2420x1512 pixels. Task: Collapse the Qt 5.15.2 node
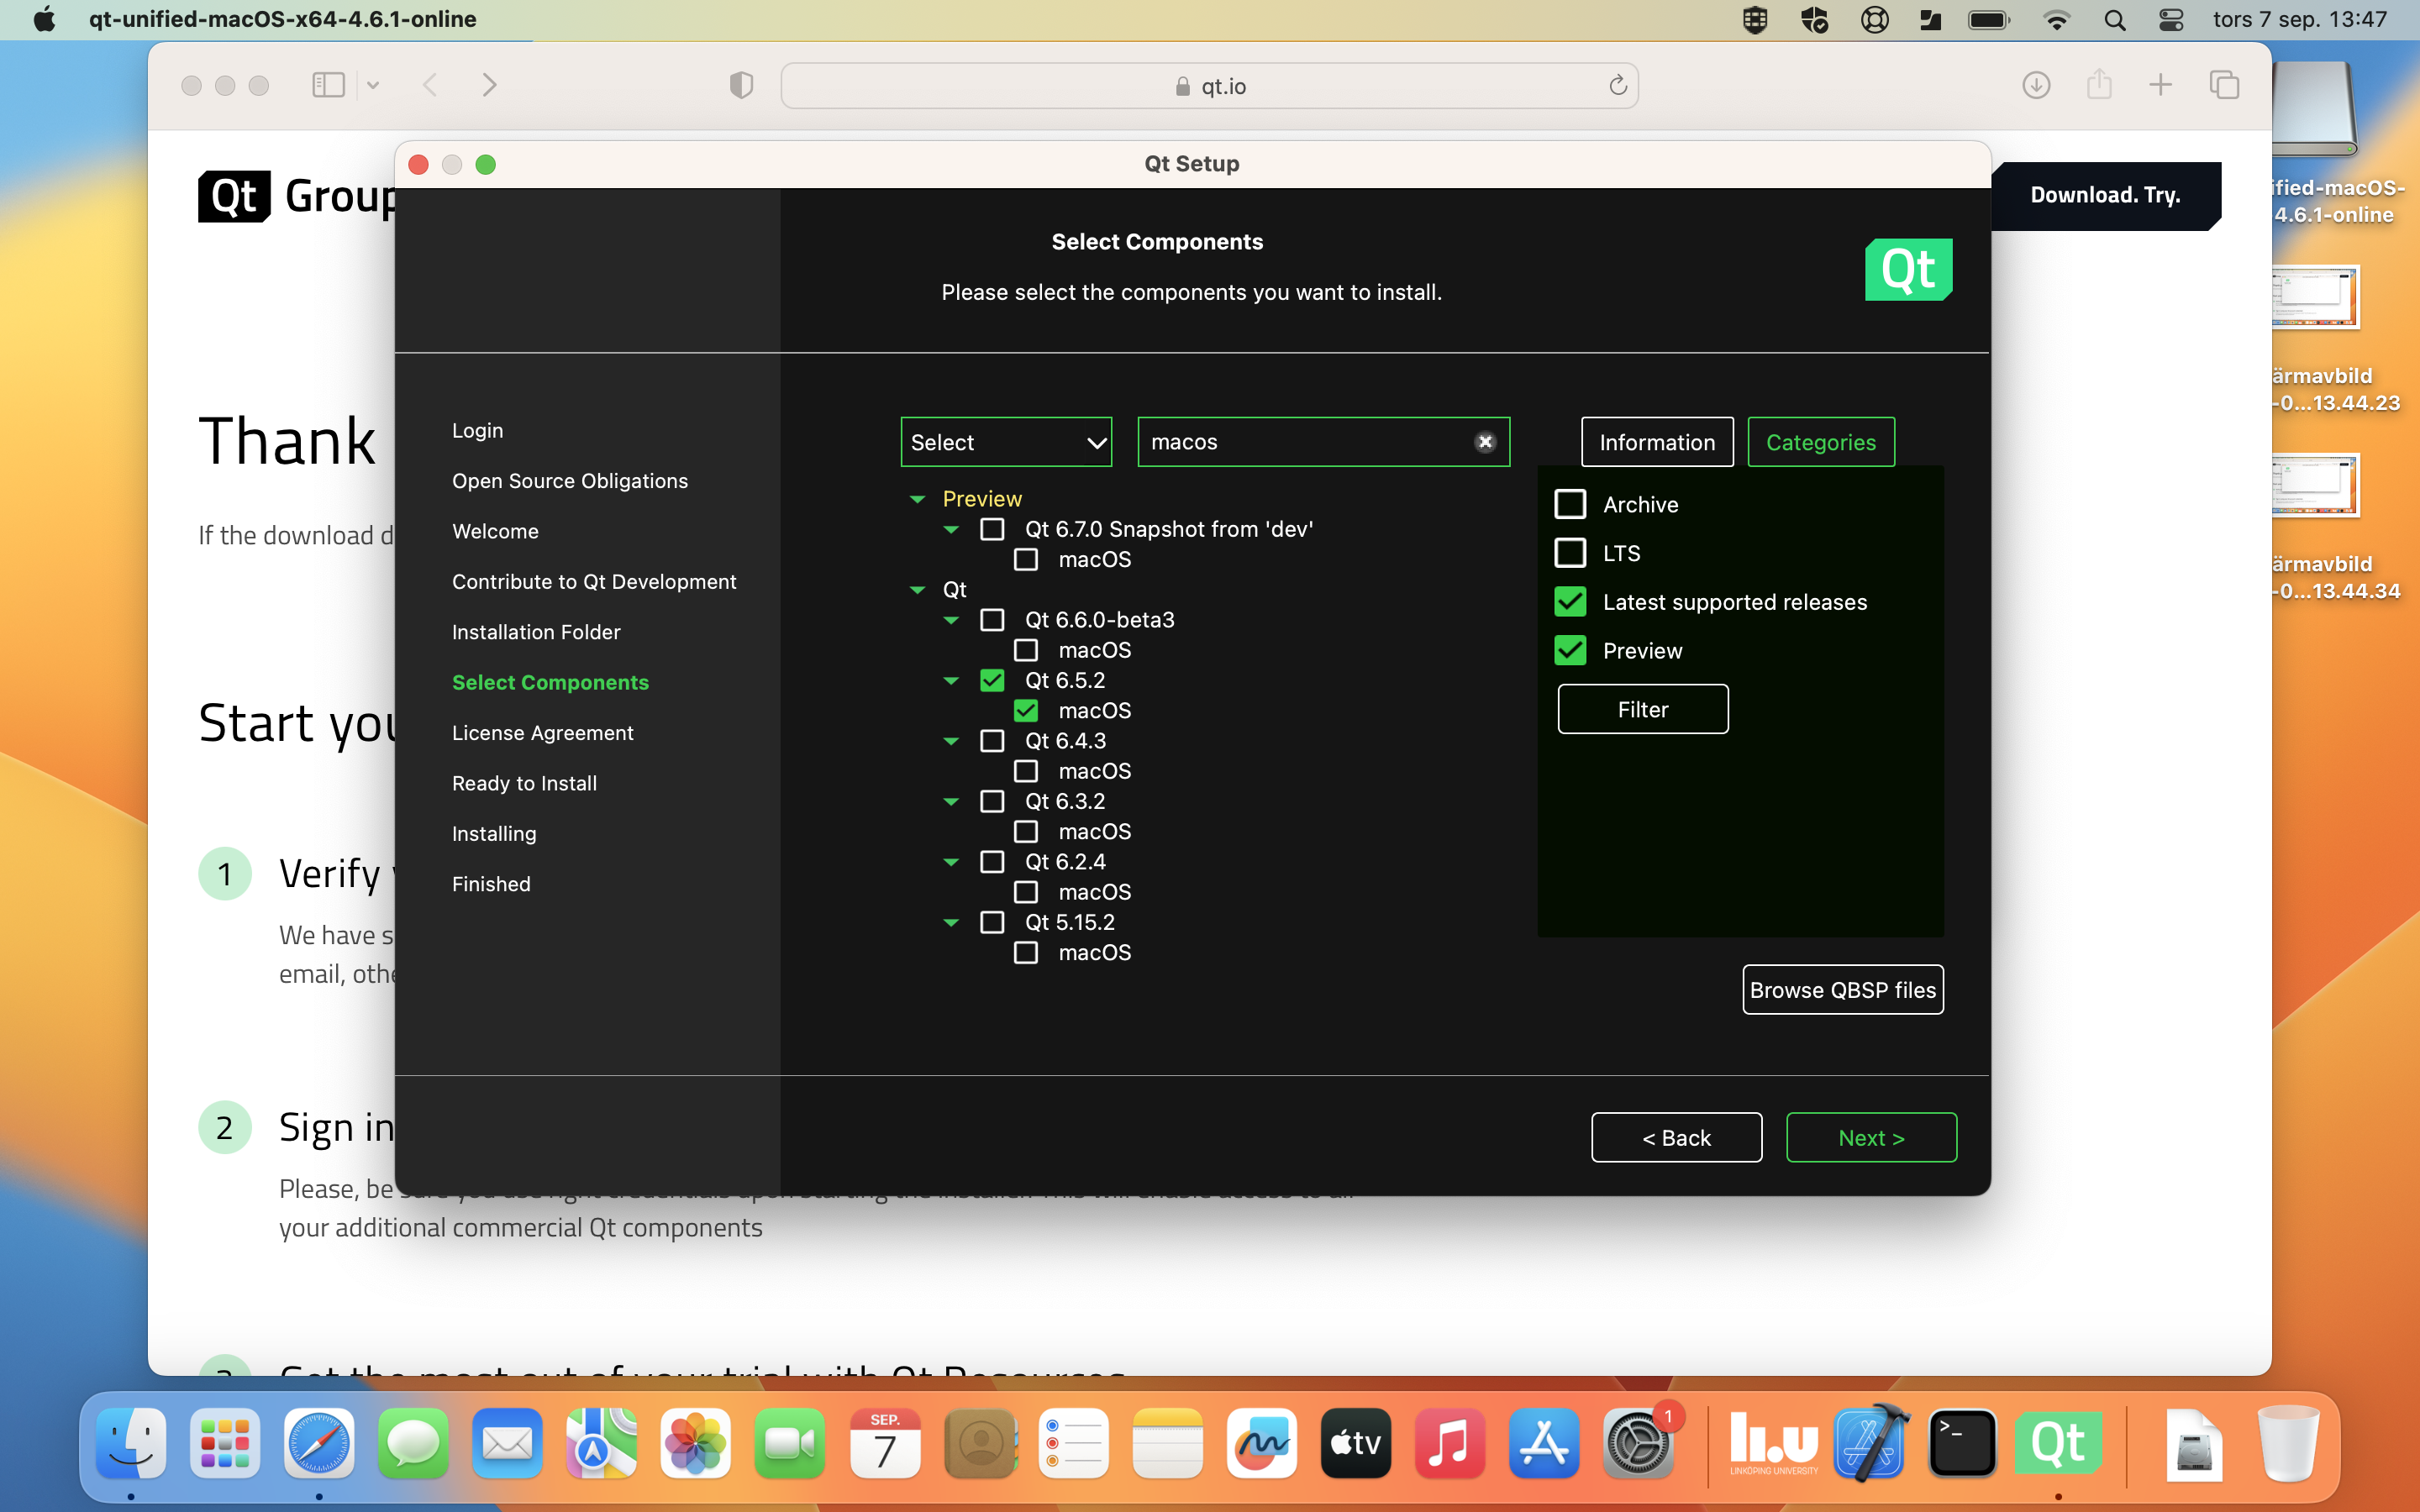[x=951, y=922]
